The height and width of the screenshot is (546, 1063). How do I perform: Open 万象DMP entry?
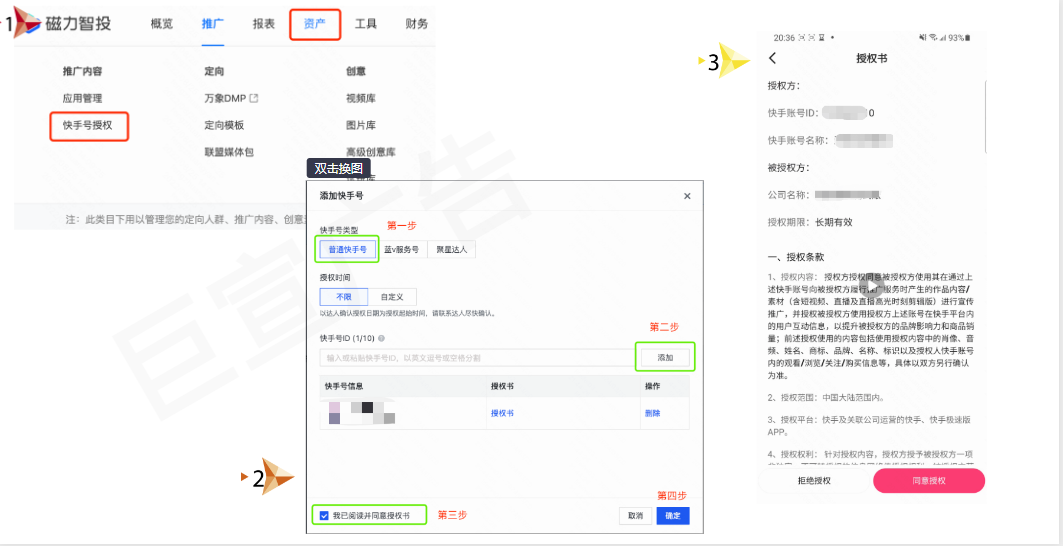tap(225, 98)
